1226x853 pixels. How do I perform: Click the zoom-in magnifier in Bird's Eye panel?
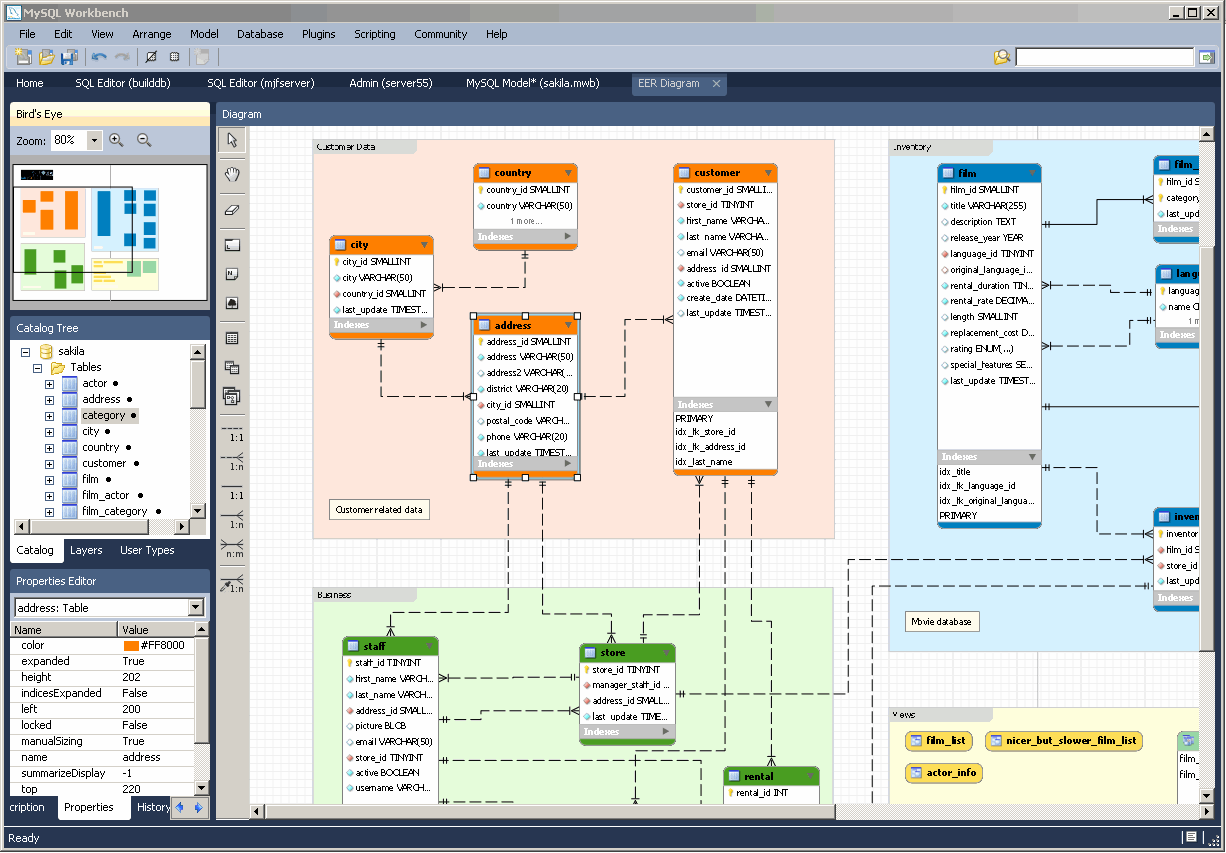117,140
